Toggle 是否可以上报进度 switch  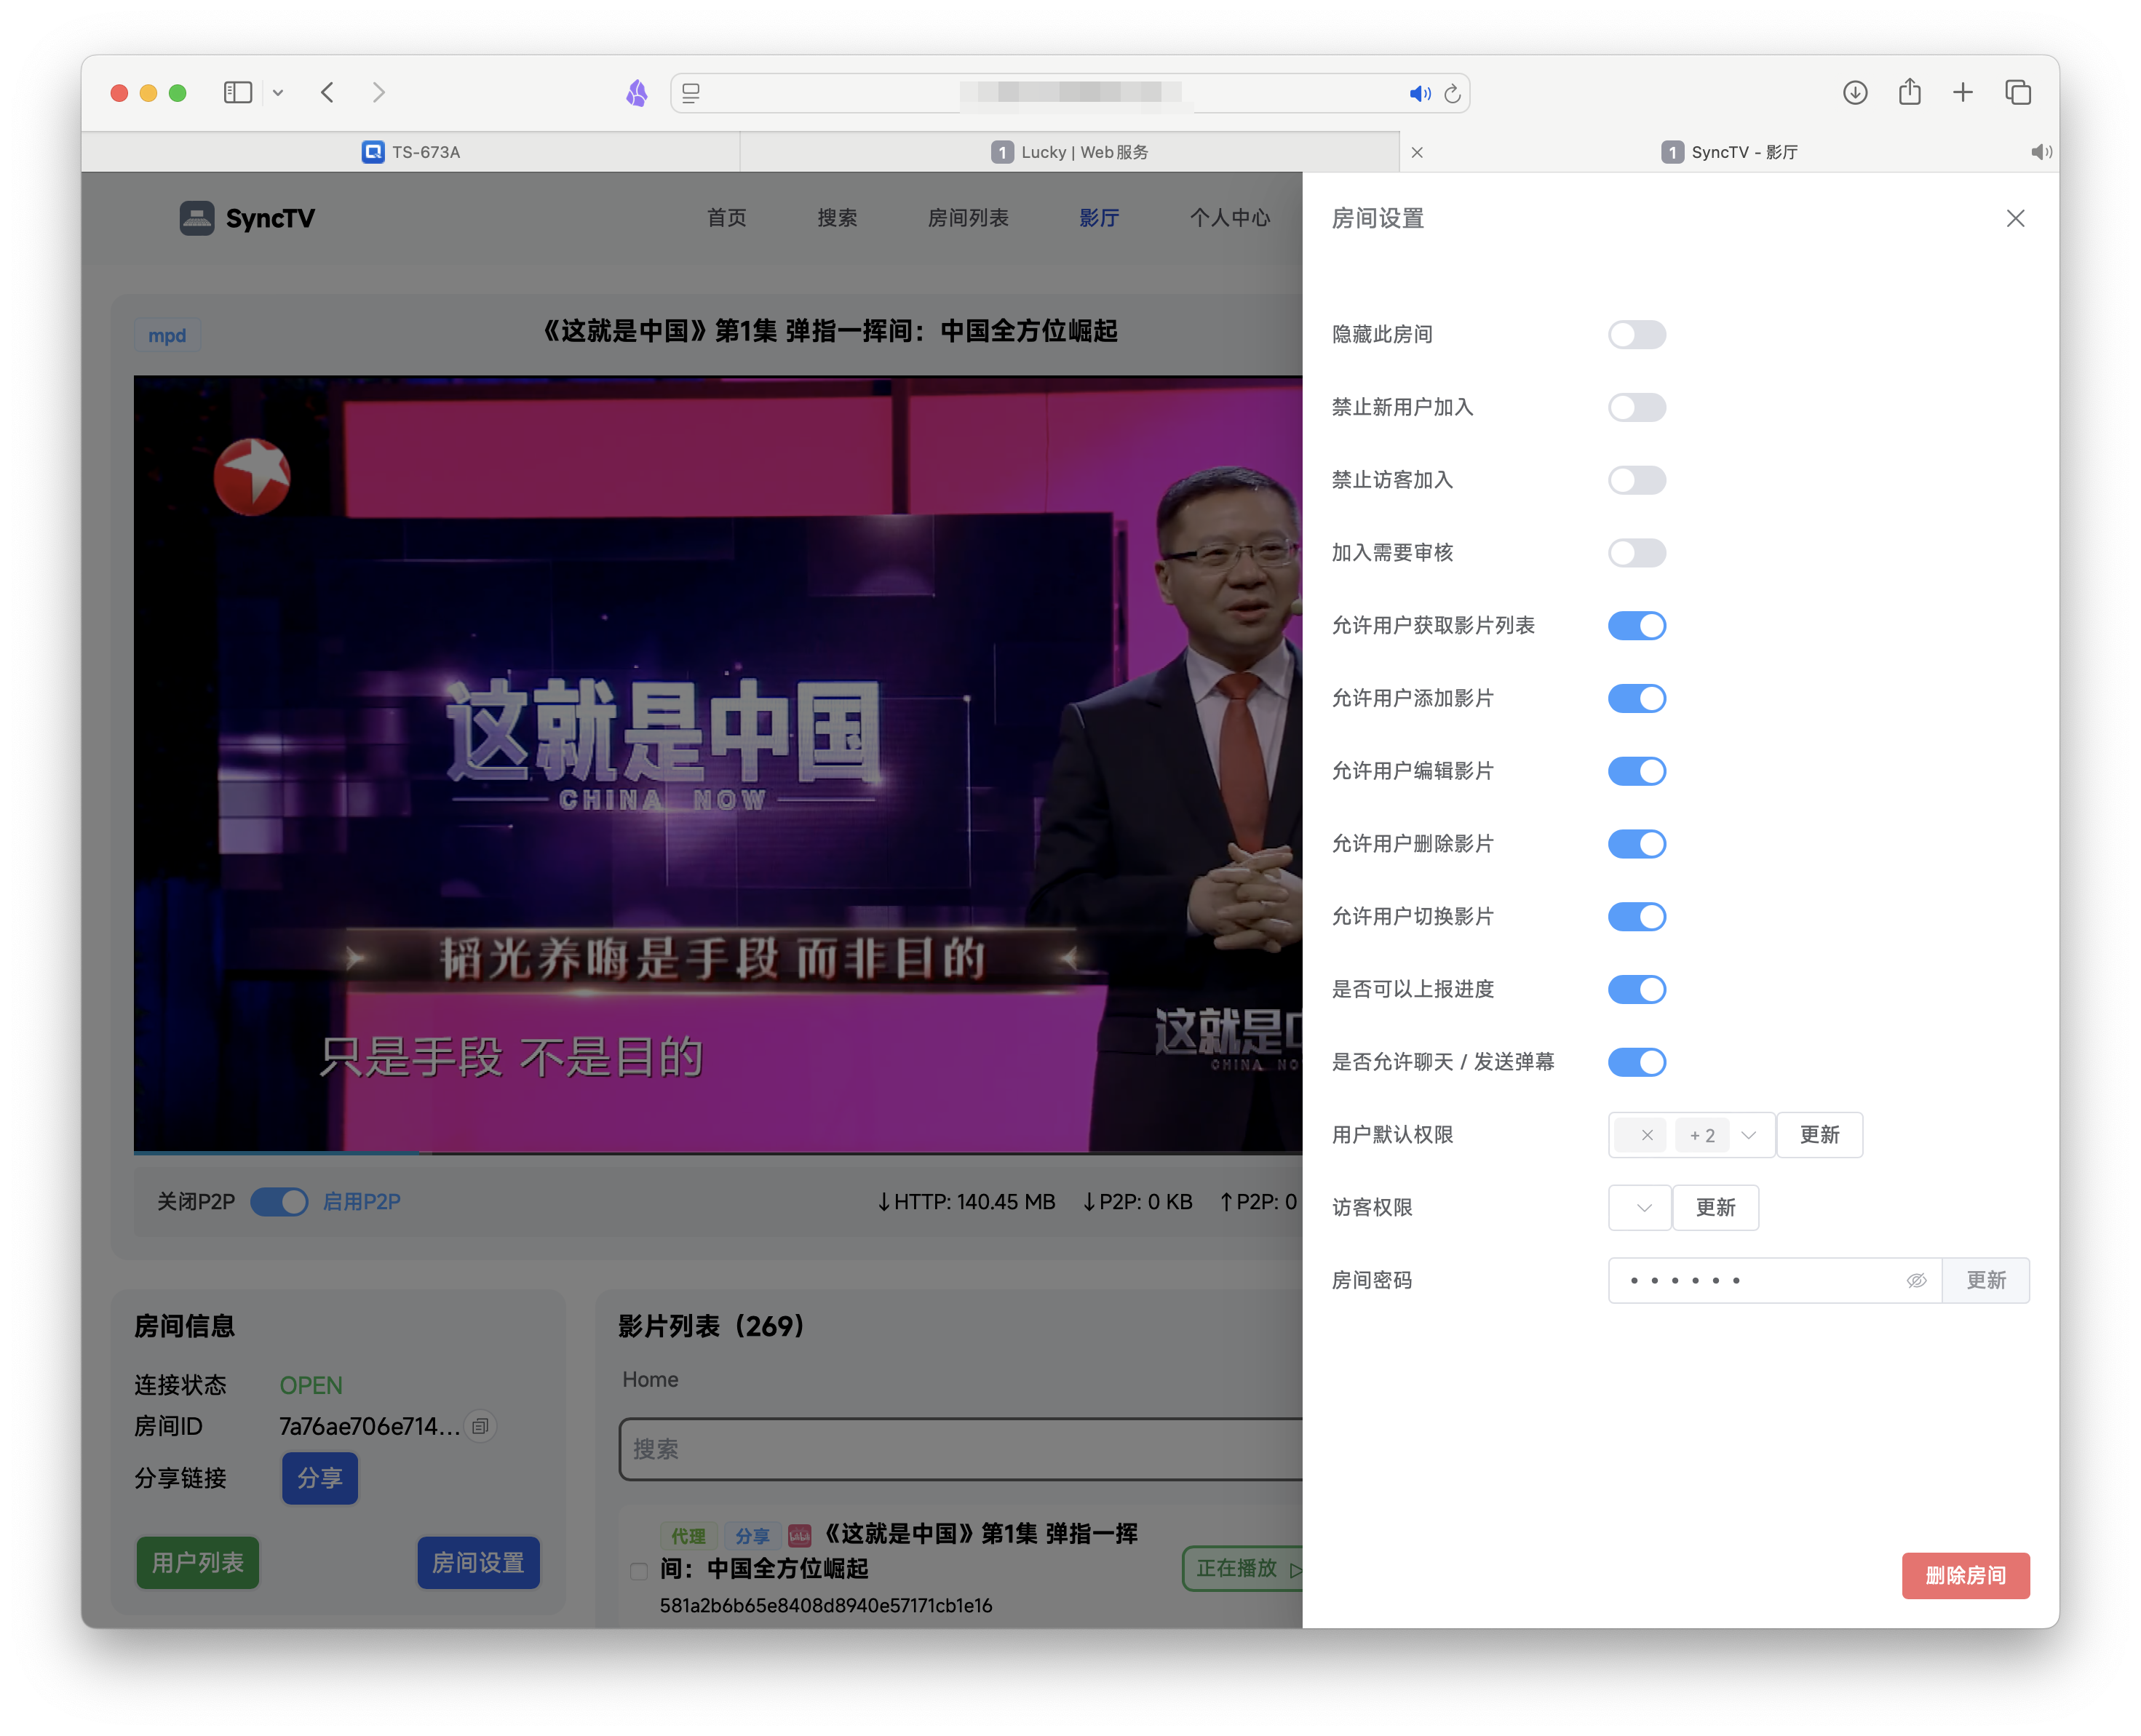click(1636, 989)
